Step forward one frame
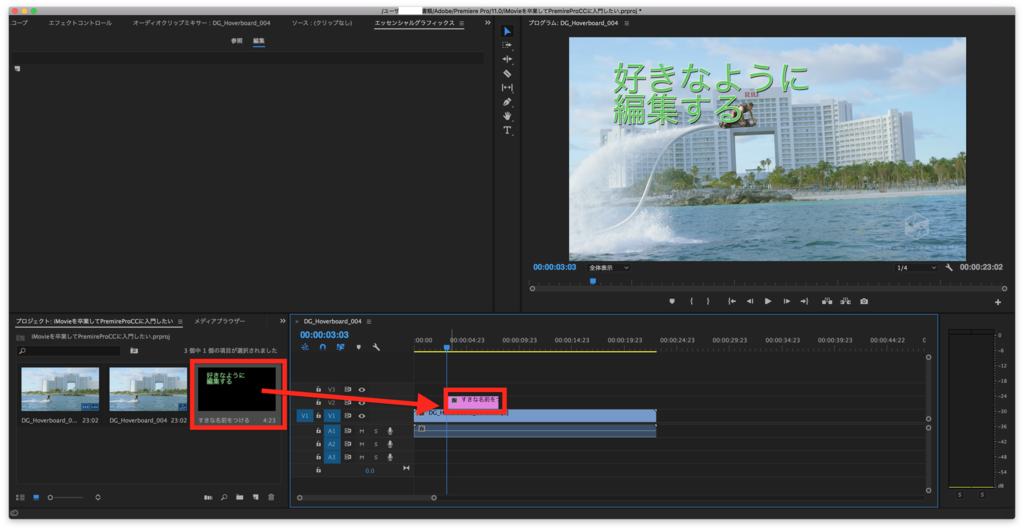Image resolution: width=1024 pixels, height=530 pixels. pos(786,302)
